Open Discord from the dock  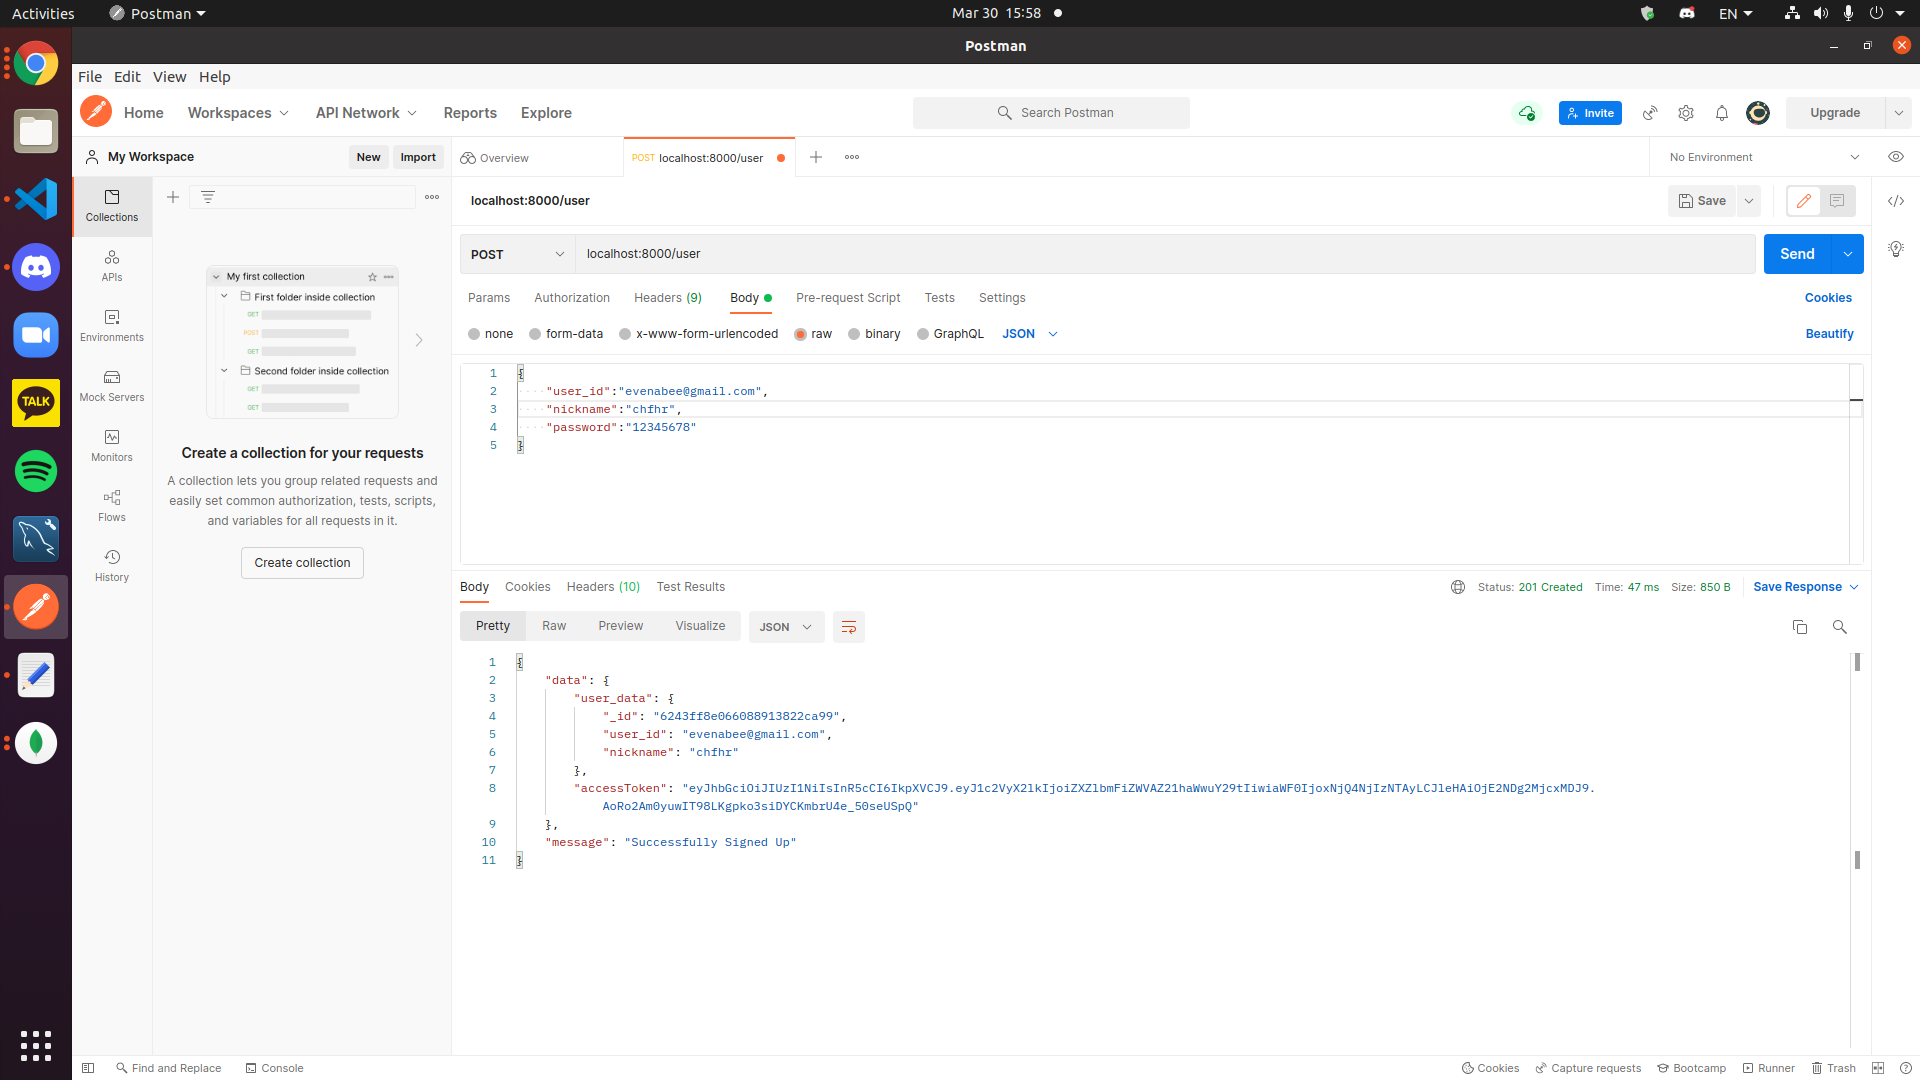pyautogui.click(x=36, y=267)
